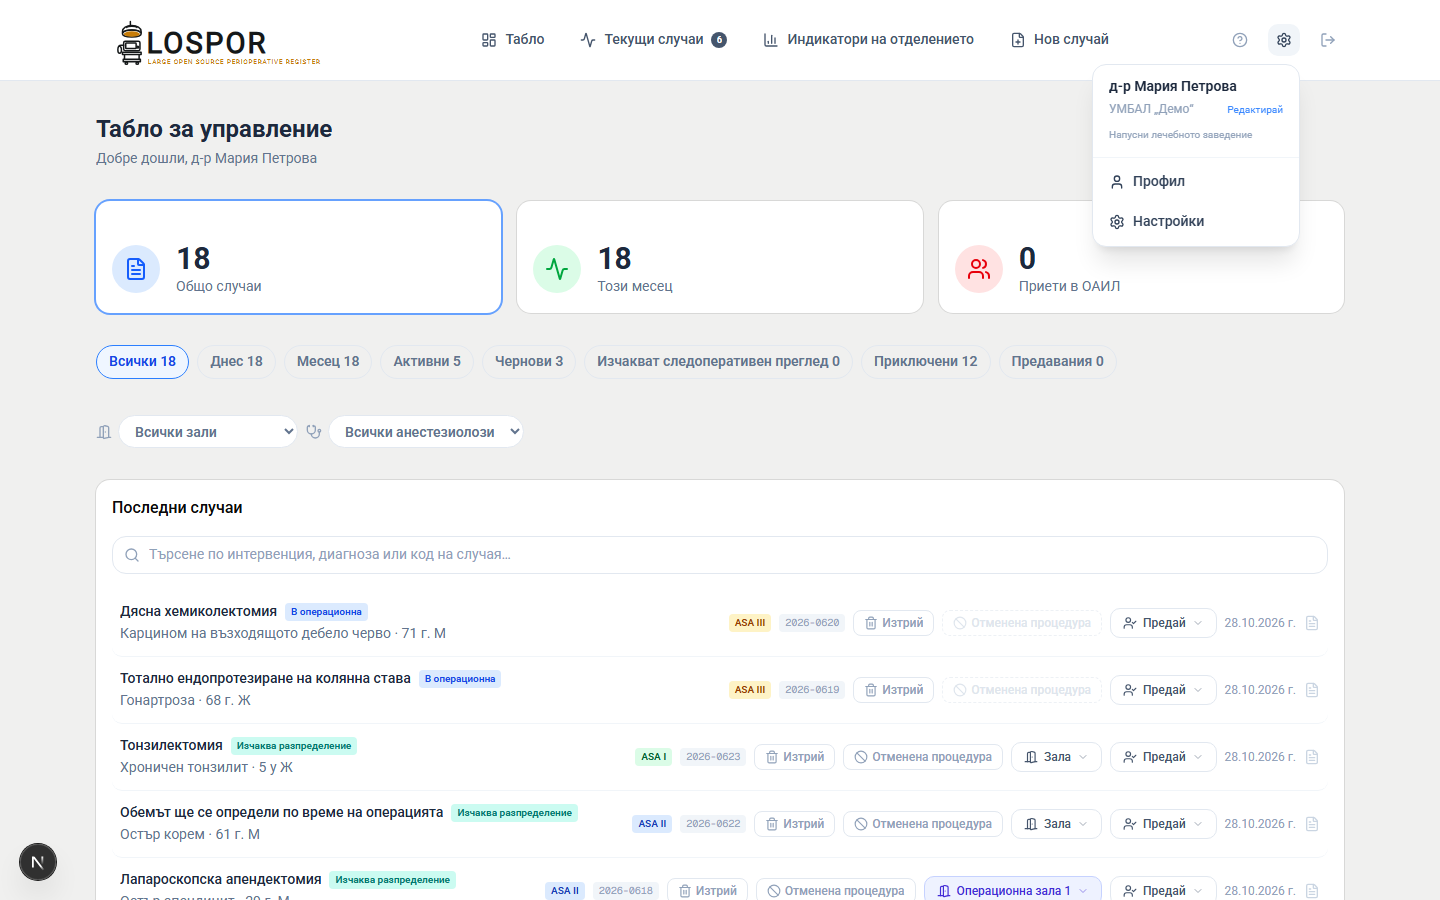The width and height of the screenshot is (1440, 900).
Task: Open Зала dropdown for Тонзилектомия
Action: (x=1056, y=757)
